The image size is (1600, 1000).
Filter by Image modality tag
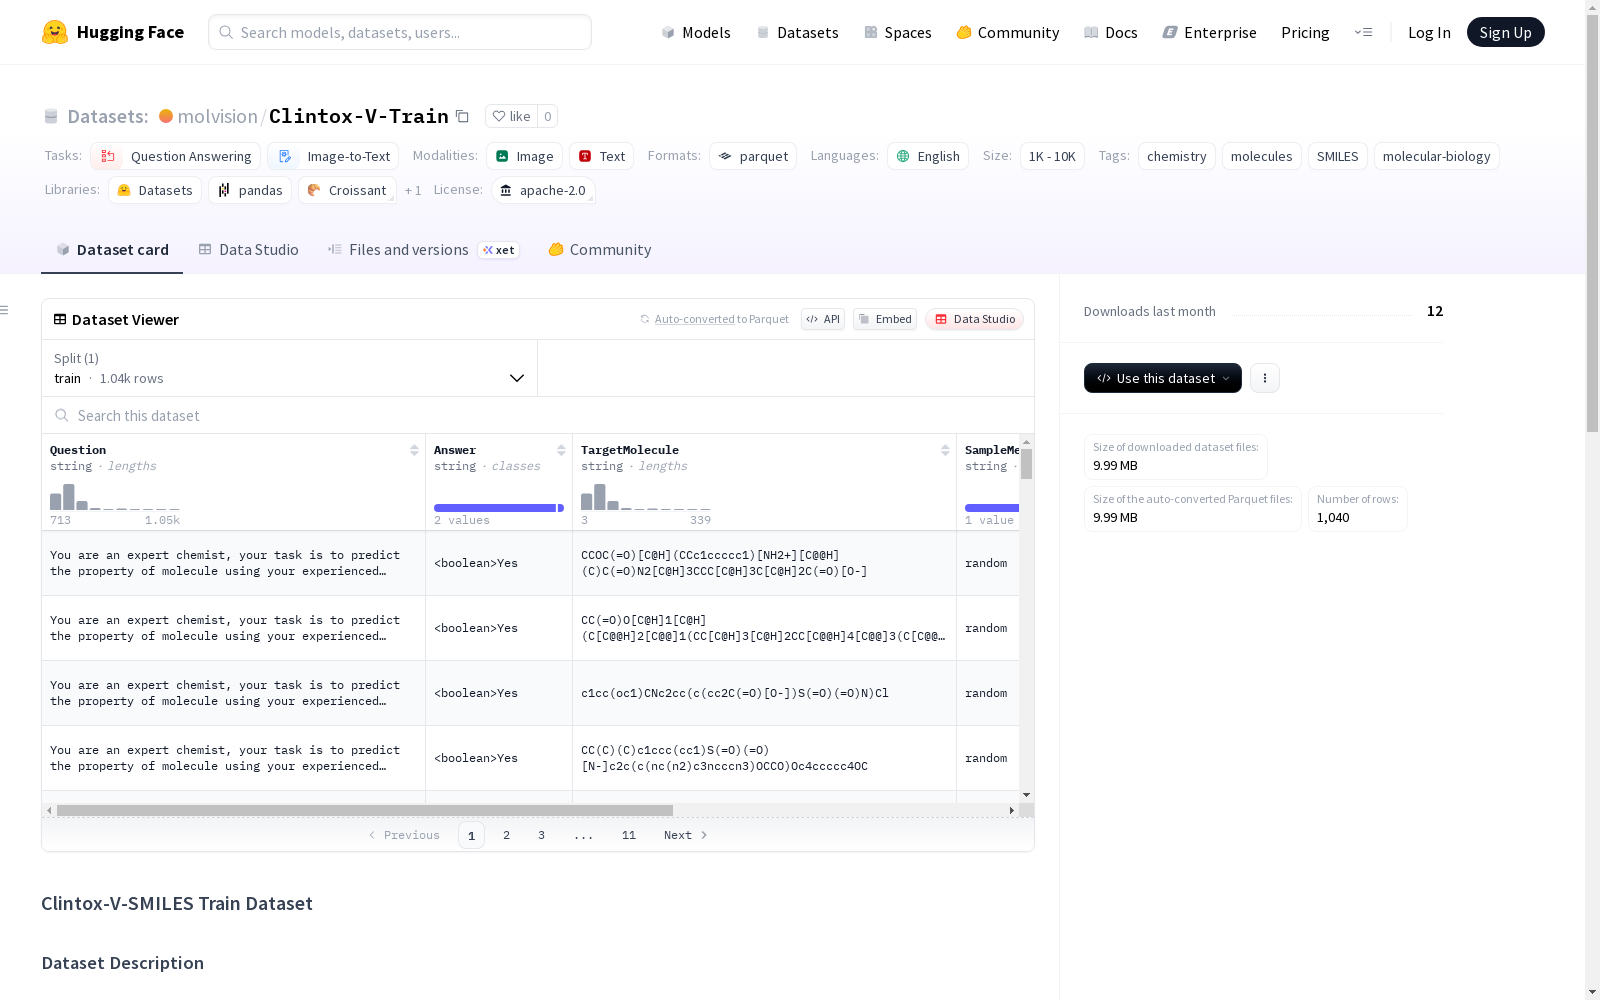[x=525, y=156]
